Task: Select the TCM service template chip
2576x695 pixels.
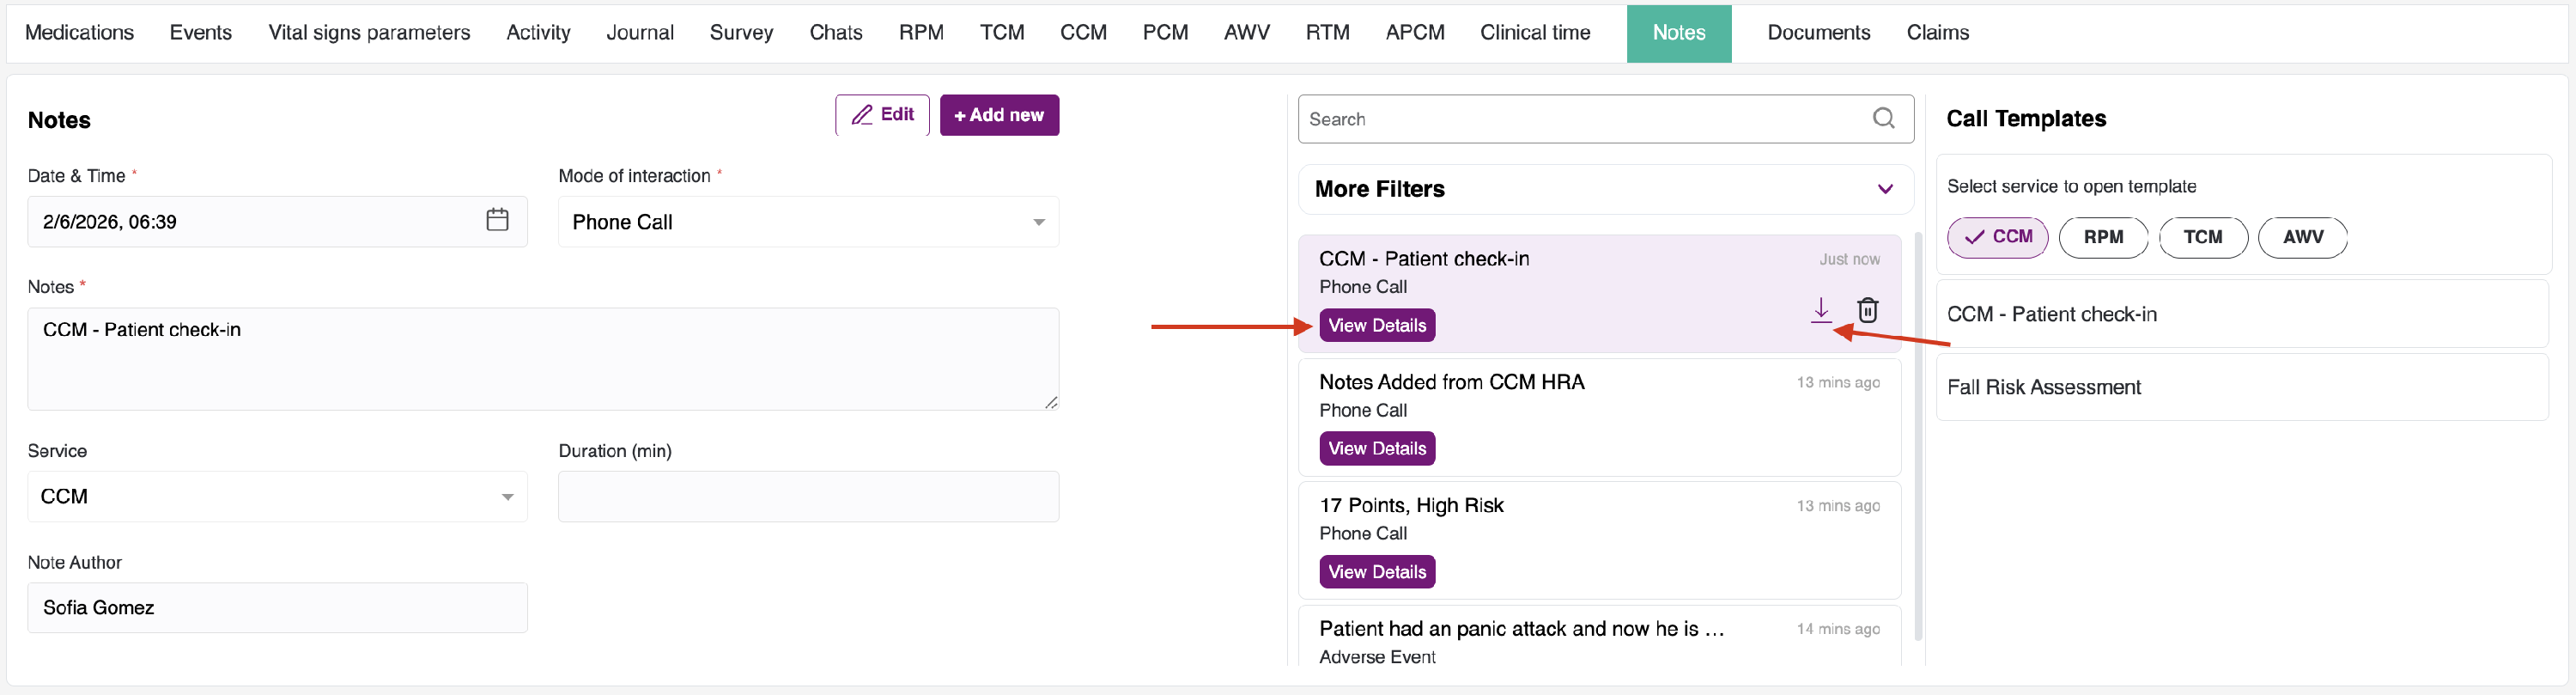Action: pos(2202,237)
